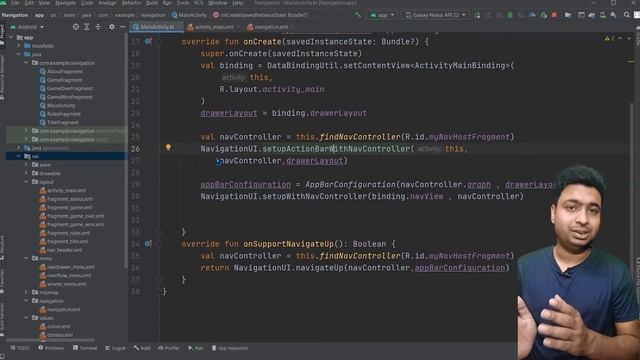Image resolution: width=640 pixels, height=360 pixels.
Task: Open the Build menu
Action: (152, 3)
